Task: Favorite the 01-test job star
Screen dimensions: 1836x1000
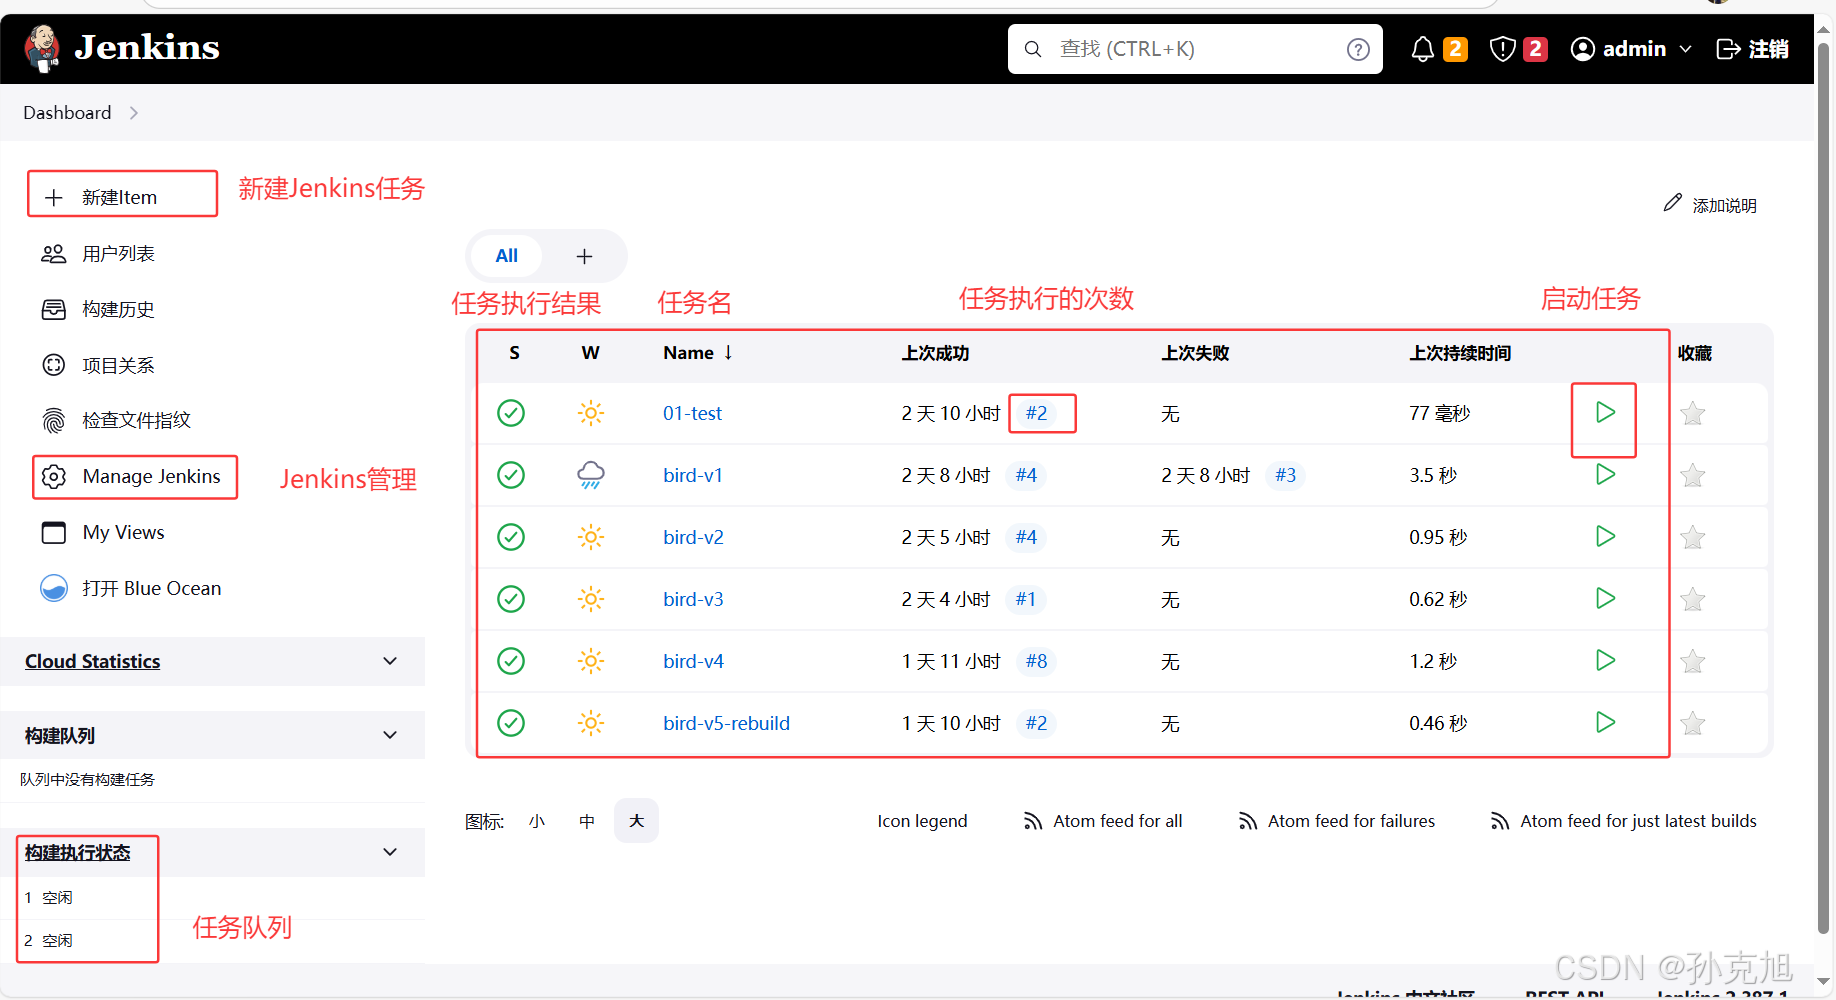Action: [1692, 413]
